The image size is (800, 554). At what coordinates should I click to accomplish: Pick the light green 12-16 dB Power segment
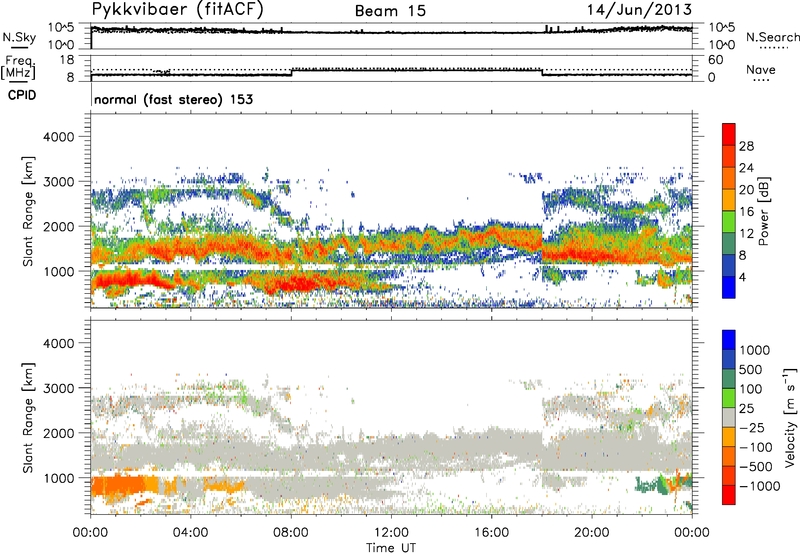pyautogui.click(x=729, y=222)
